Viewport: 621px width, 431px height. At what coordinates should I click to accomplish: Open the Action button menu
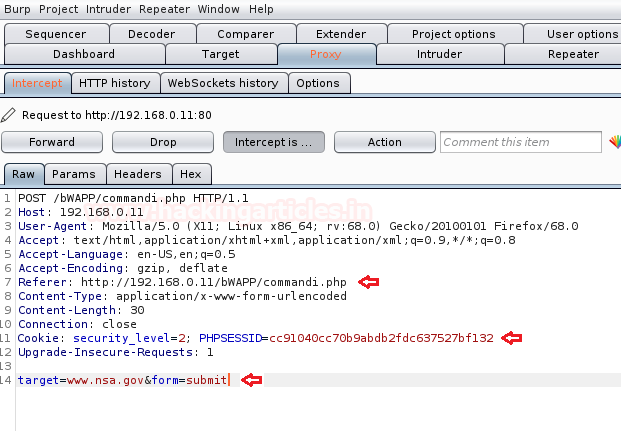pyautogui.click(x=385, y=142)
